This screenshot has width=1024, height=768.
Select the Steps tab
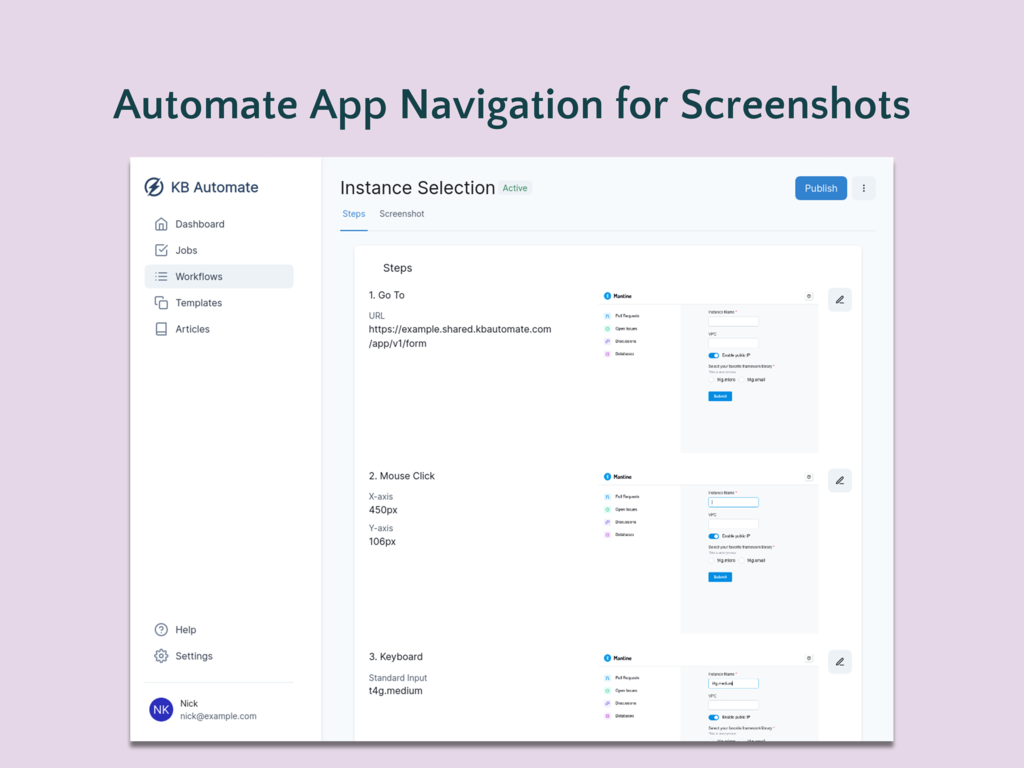pyautogui.click(x=354, y=214)
